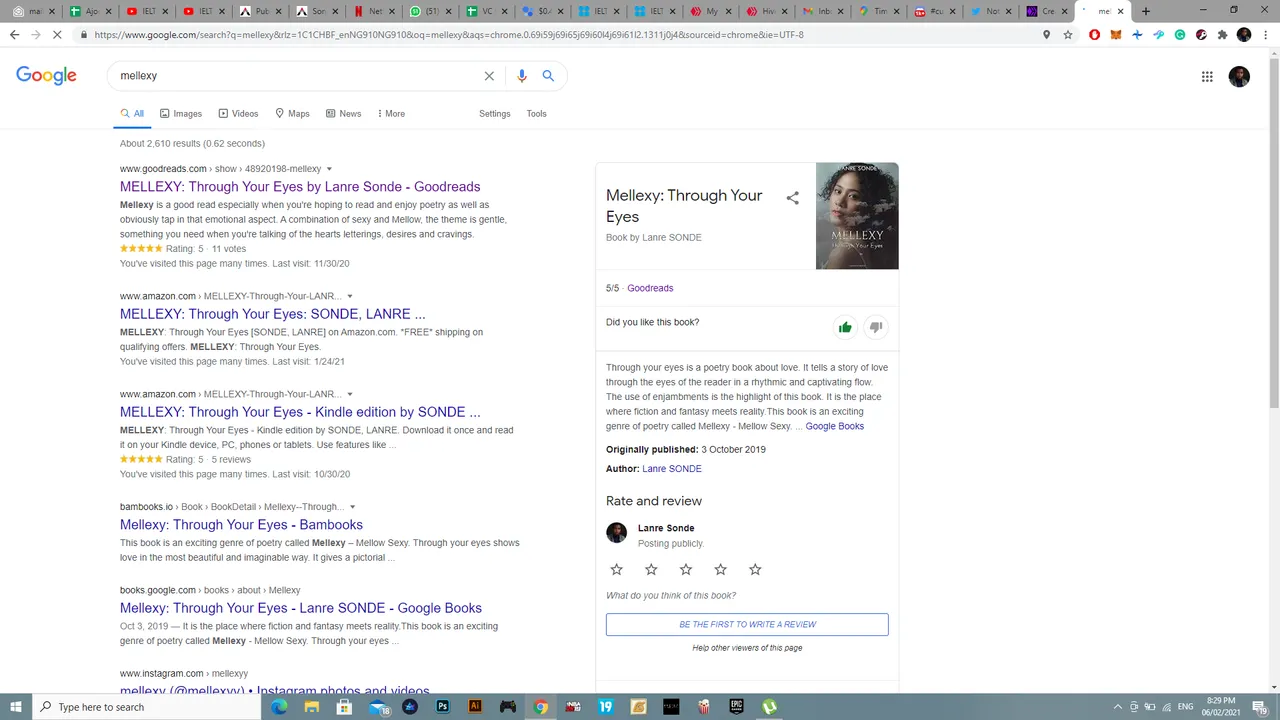Switch to the Maps tab
The height and width of the screenshot is (720, 1280).
coord(292,113)
